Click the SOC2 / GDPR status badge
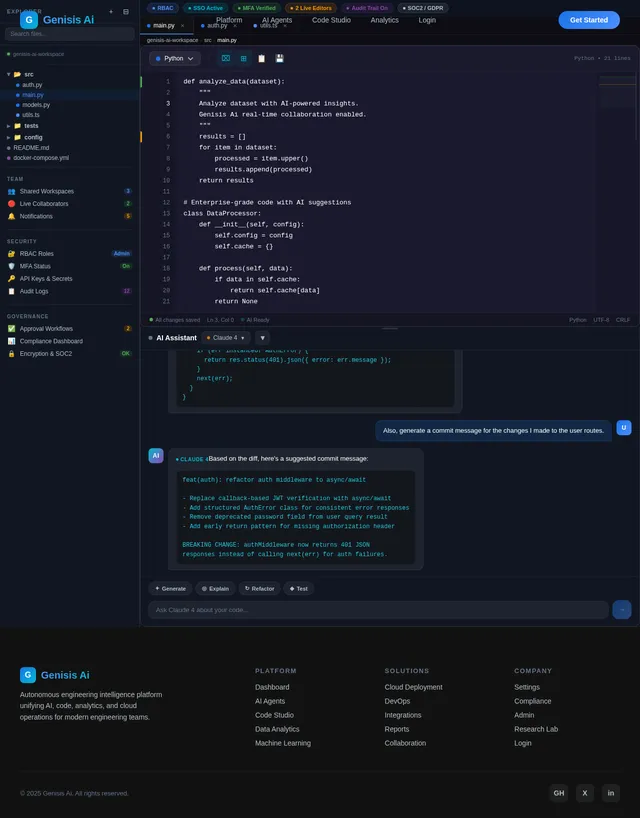 (x=422, y=8)
